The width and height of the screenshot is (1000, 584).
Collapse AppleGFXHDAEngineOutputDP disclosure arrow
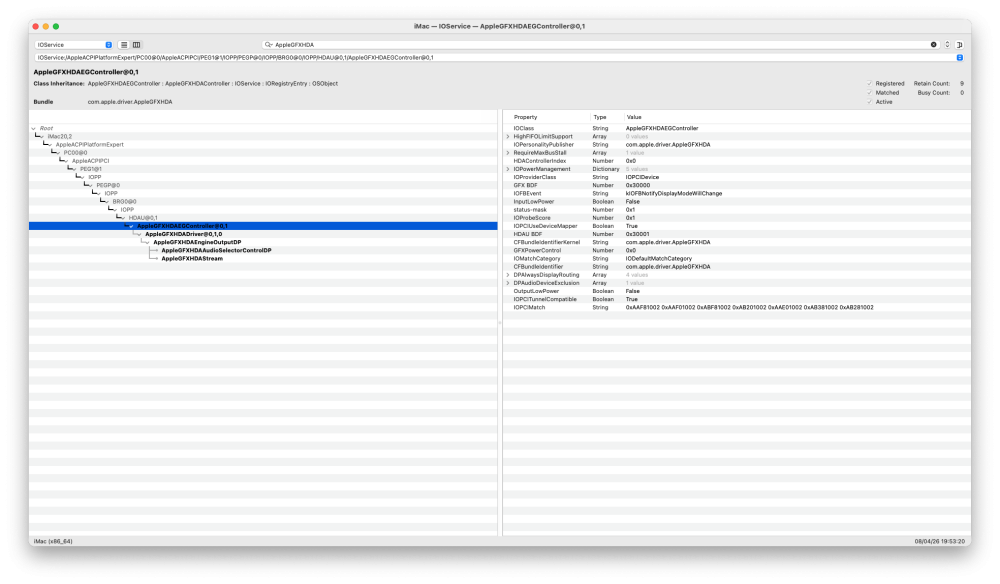[x=148, y=242]
